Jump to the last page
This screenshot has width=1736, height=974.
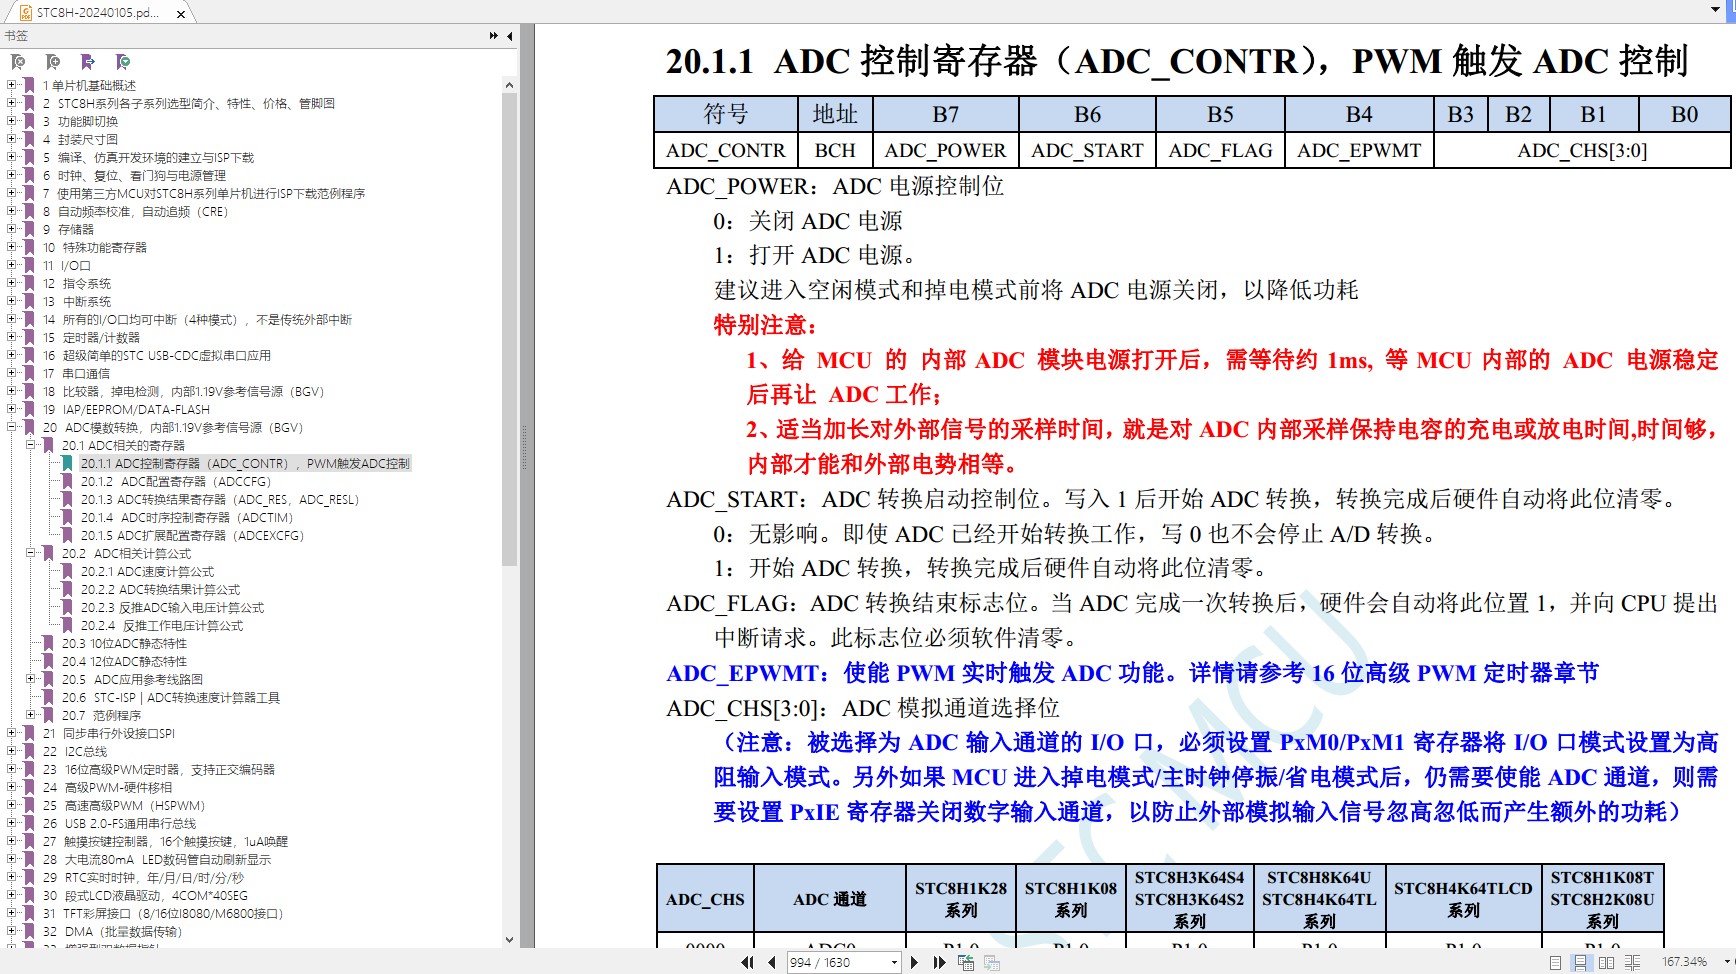tap(939, 962)
